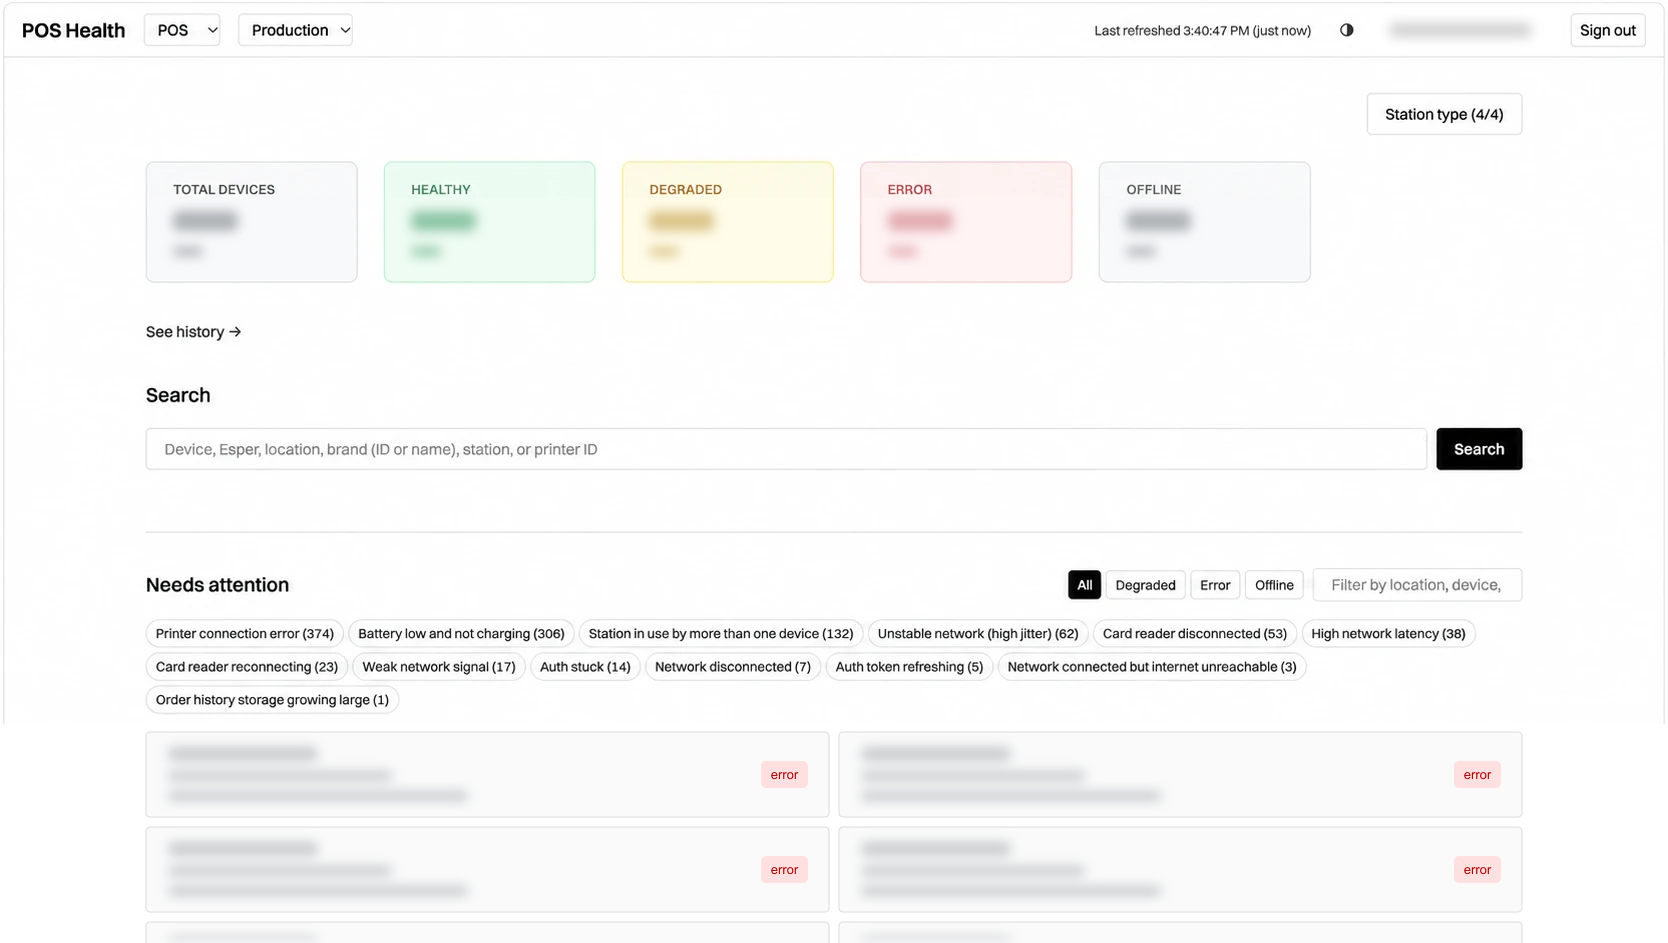The image size is (1668, 943).
Task: Select the Degraded filter tab
Action: click(1145, 585)
